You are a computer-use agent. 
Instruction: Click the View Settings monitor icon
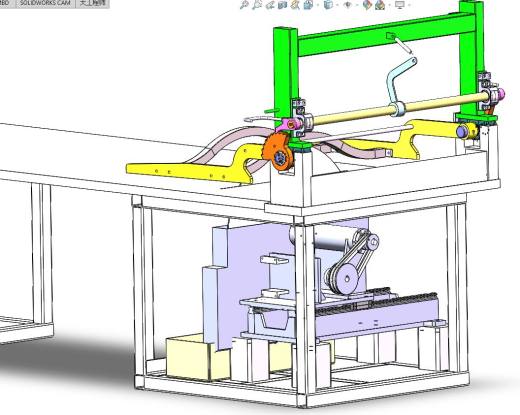[400, 5]
